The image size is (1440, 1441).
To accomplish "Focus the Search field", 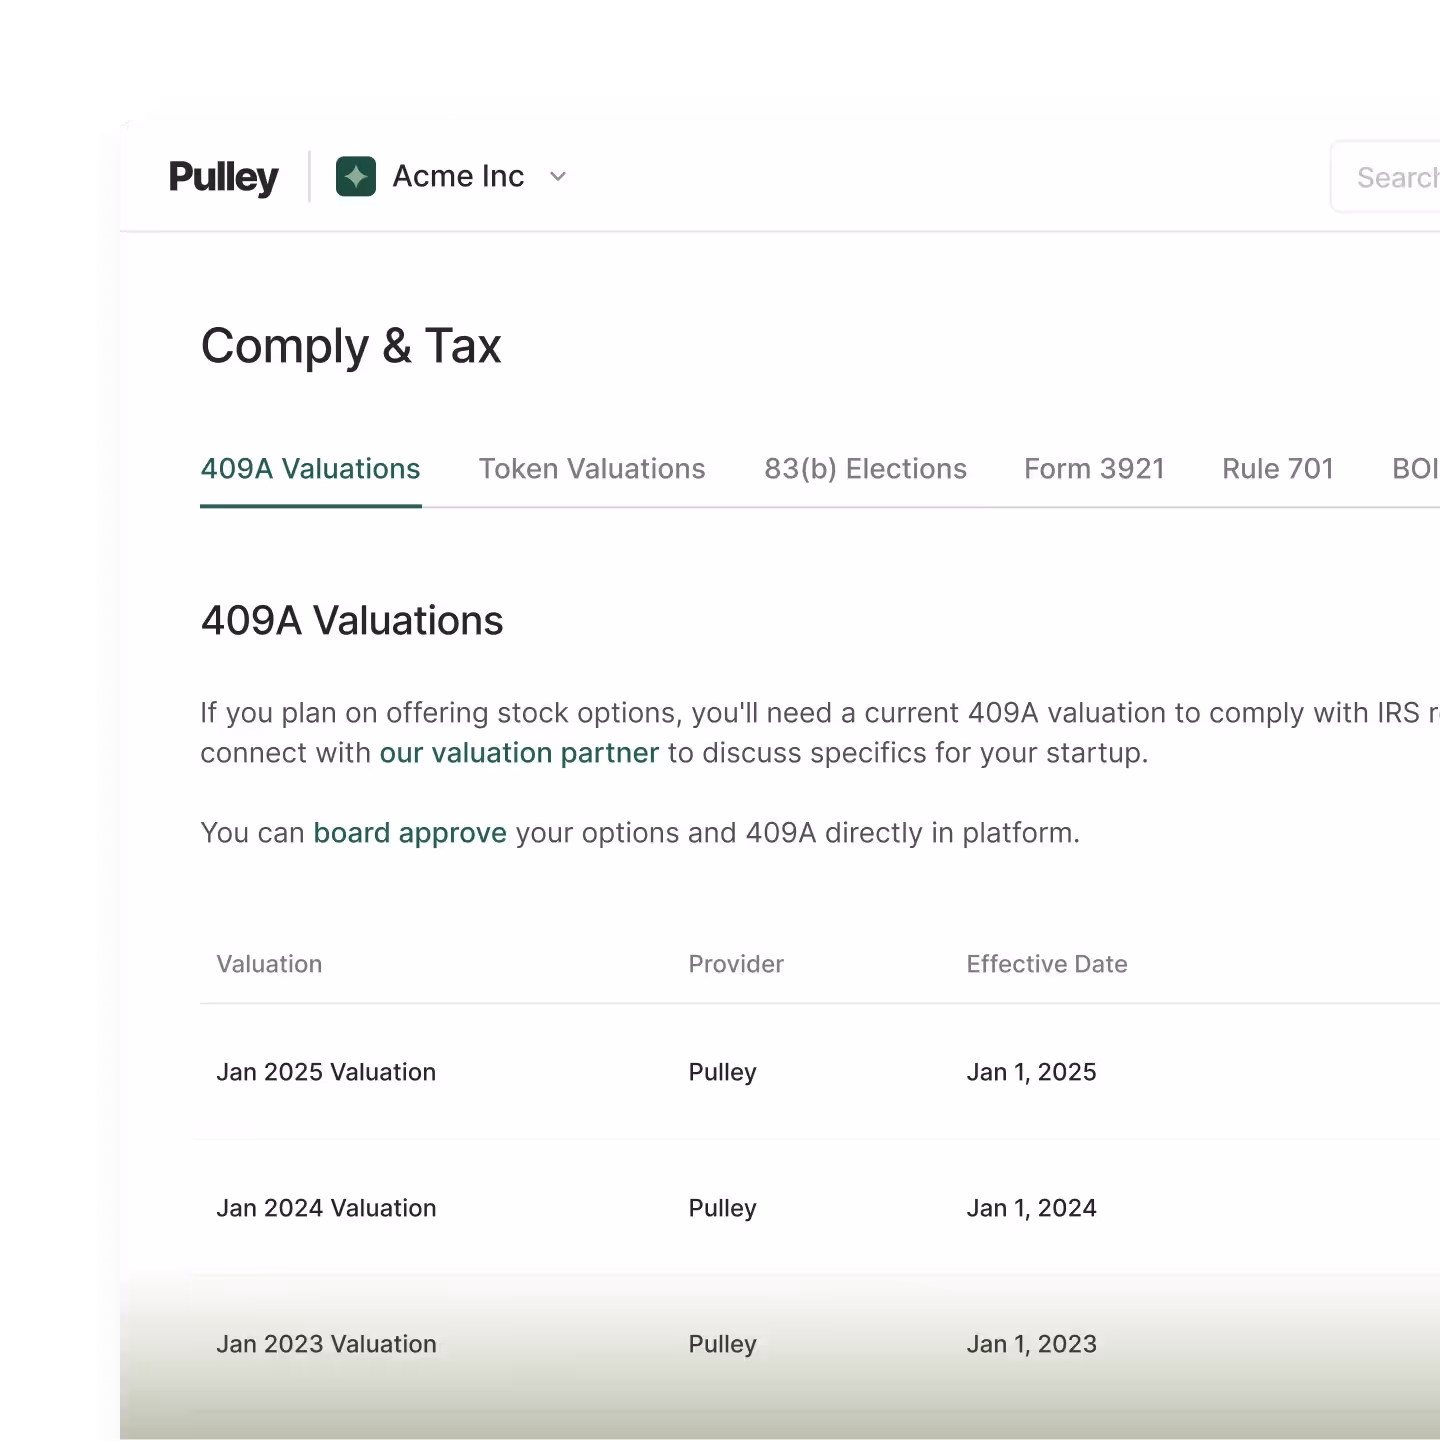I will point(1385,177).
